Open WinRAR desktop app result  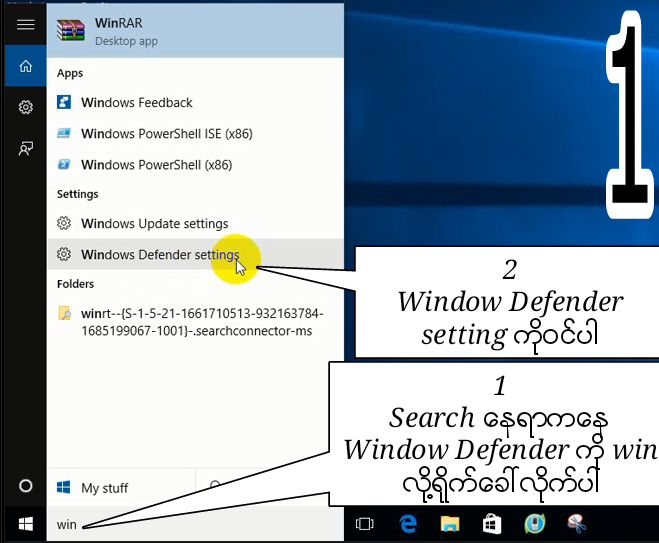[195, 31]
